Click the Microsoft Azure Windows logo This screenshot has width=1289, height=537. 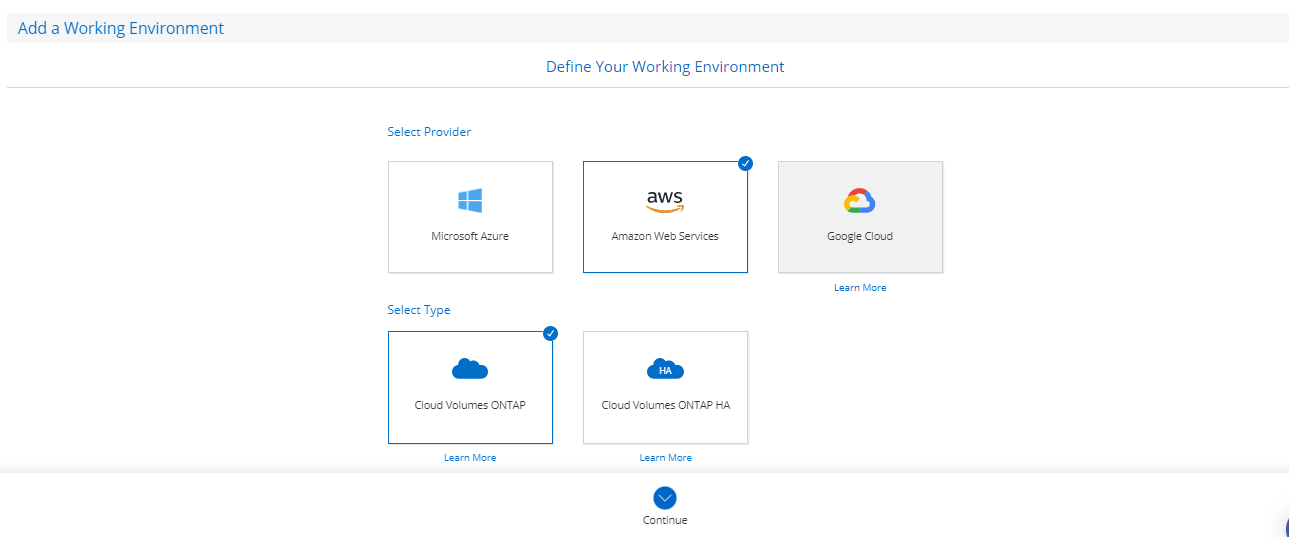click(x=470, y=201)
